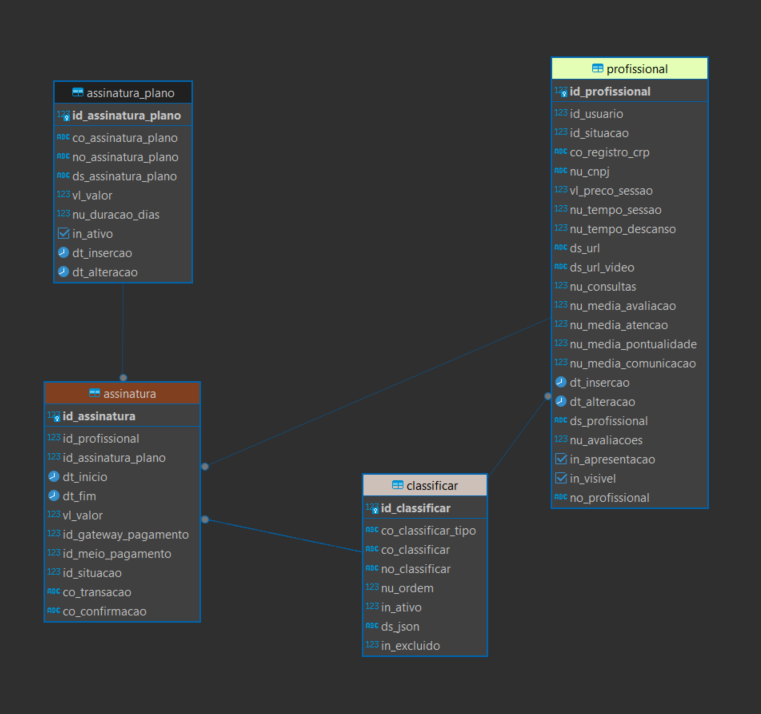The image size is (761, 714).
Task: Select the co_classificar_tipo column
Action: 428,530
